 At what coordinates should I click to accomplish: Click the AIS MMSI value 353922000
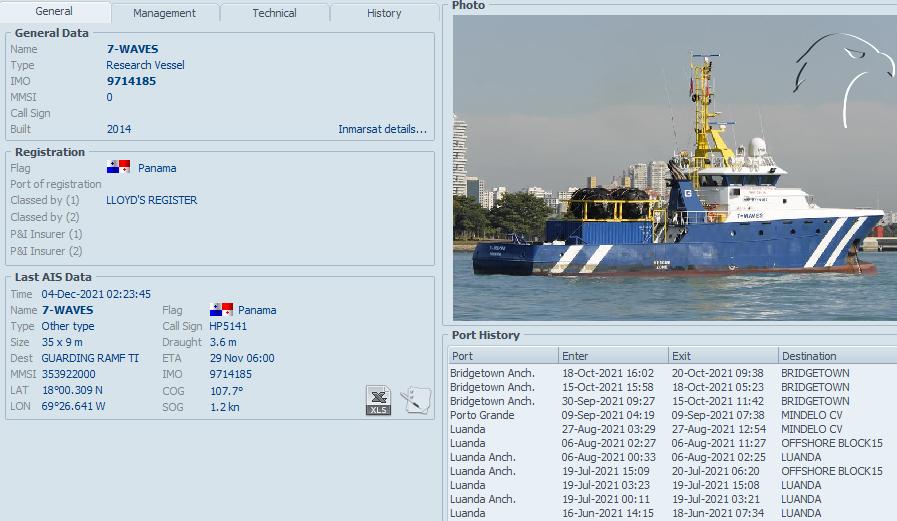[69, 374]
